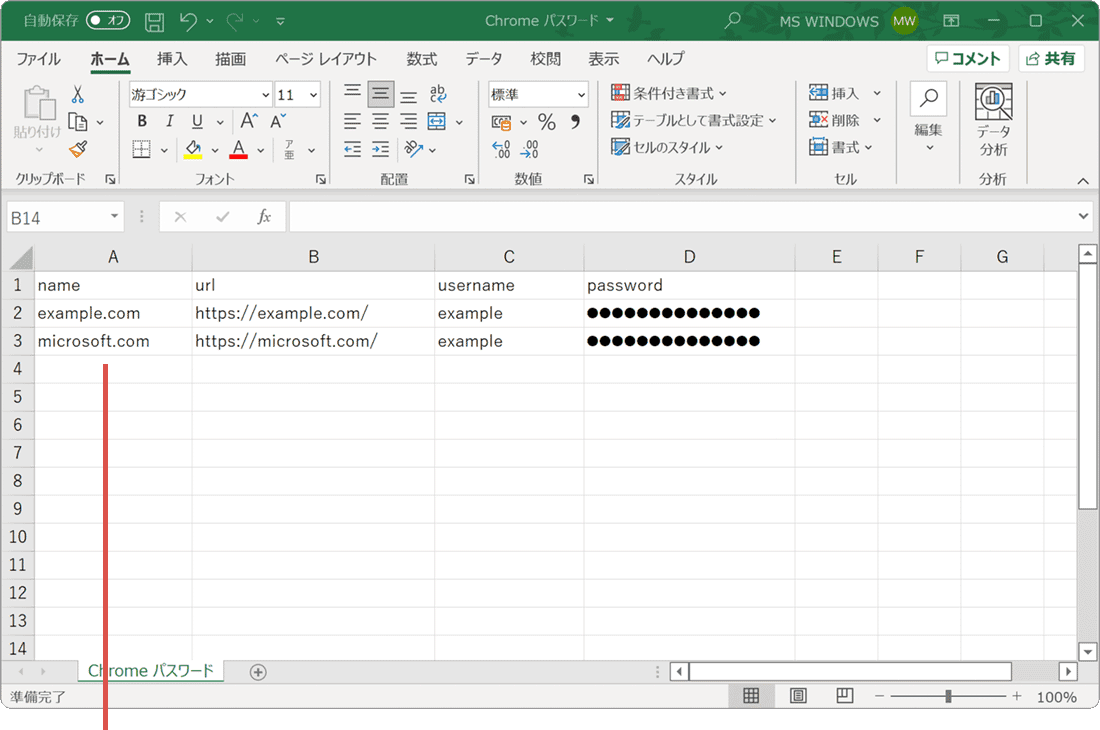Screen dimensions: 1100x730
Task: Expand Format as Table (テーブルとして書式設定)
Action: 693,121
